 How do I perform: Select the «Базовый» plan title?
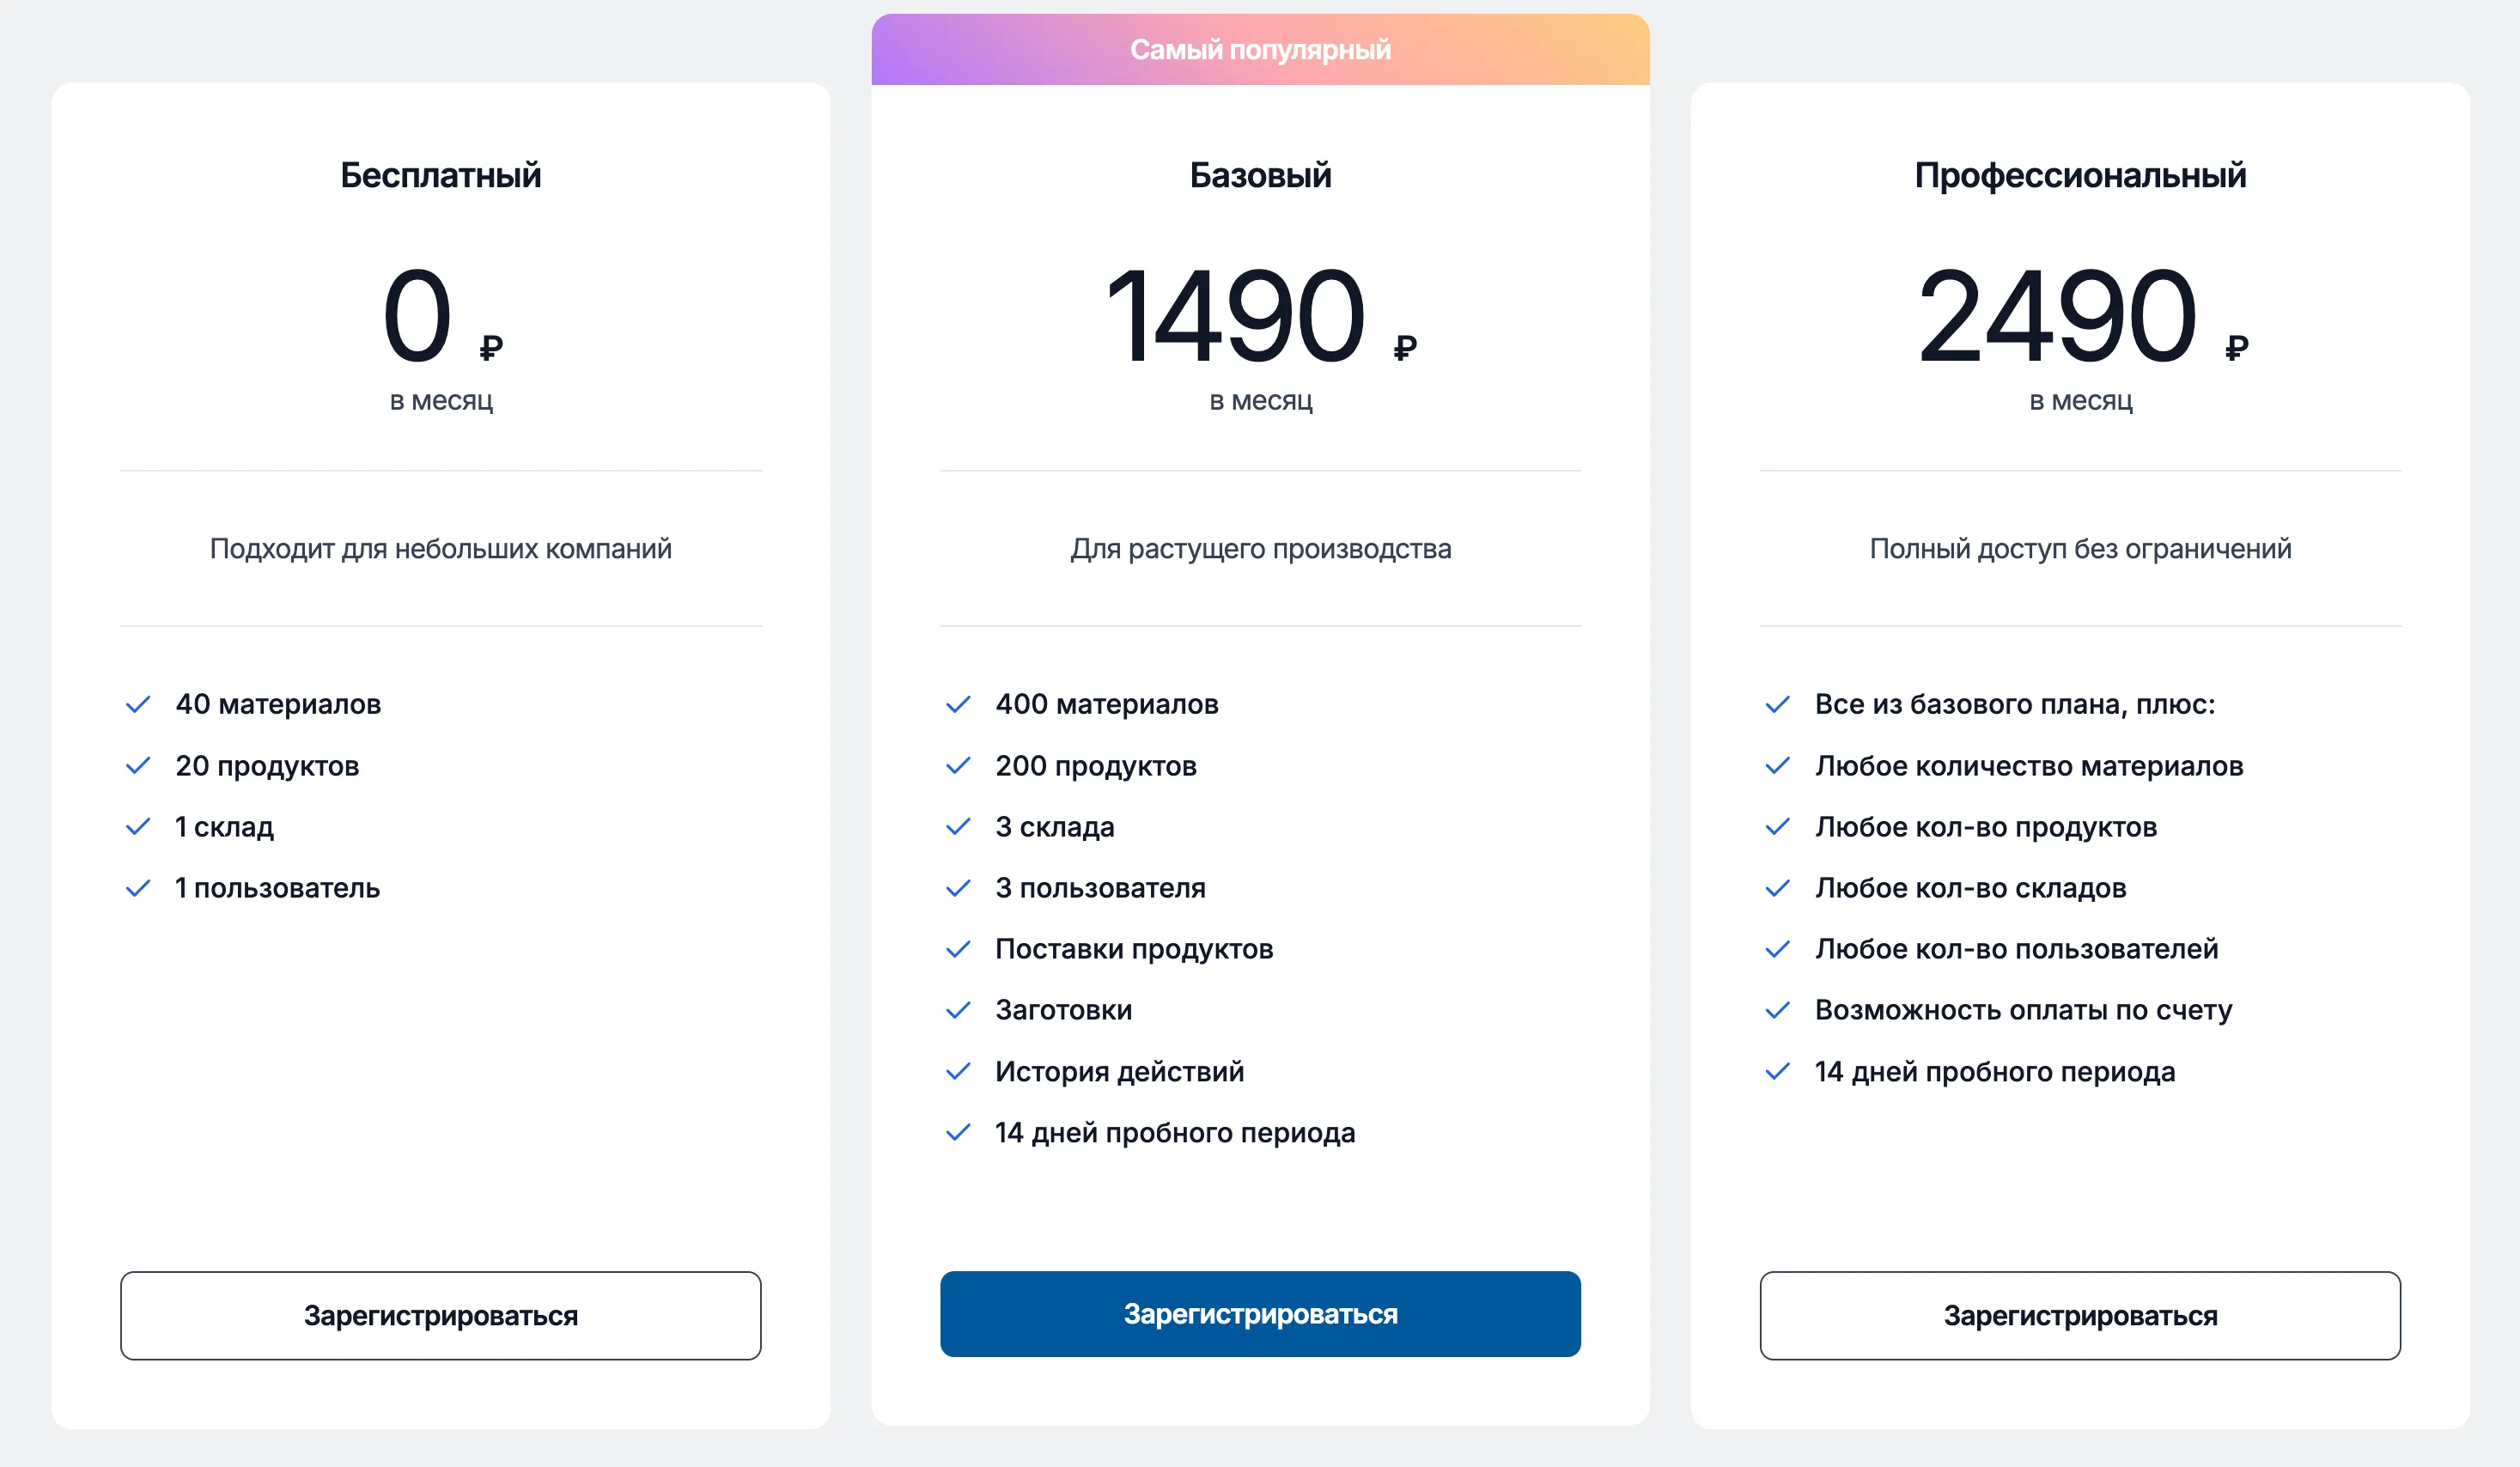pos(1259,174)
